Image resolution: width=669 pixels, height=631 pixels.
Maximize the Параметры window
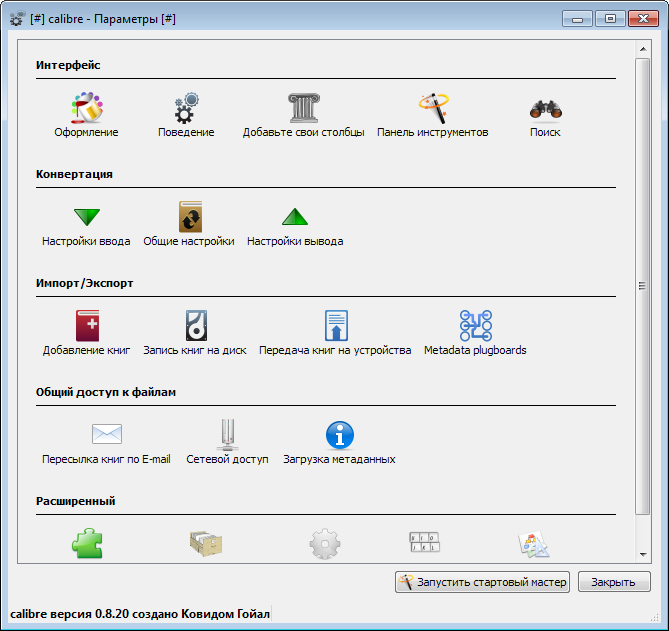pos(611,19)
